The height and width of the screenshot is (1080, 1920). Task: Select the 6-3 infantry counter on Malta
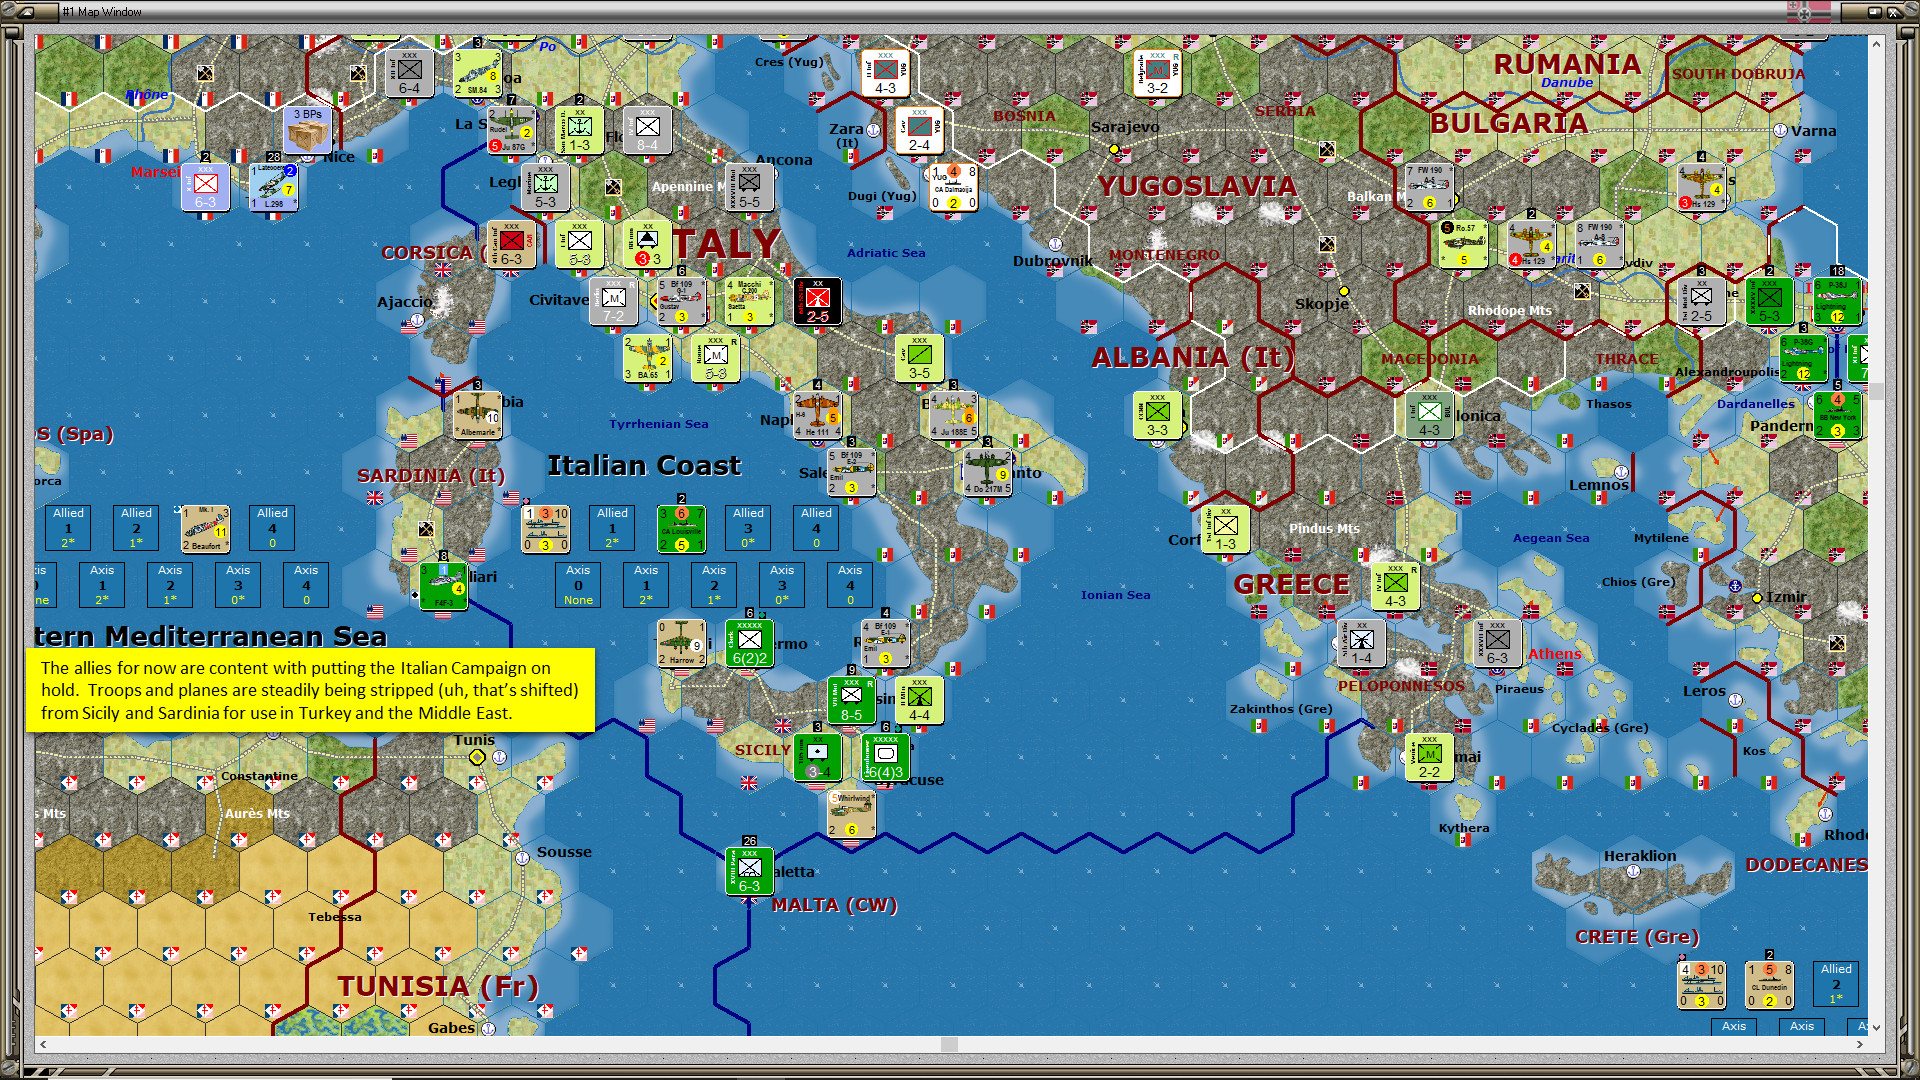[749, 871]
